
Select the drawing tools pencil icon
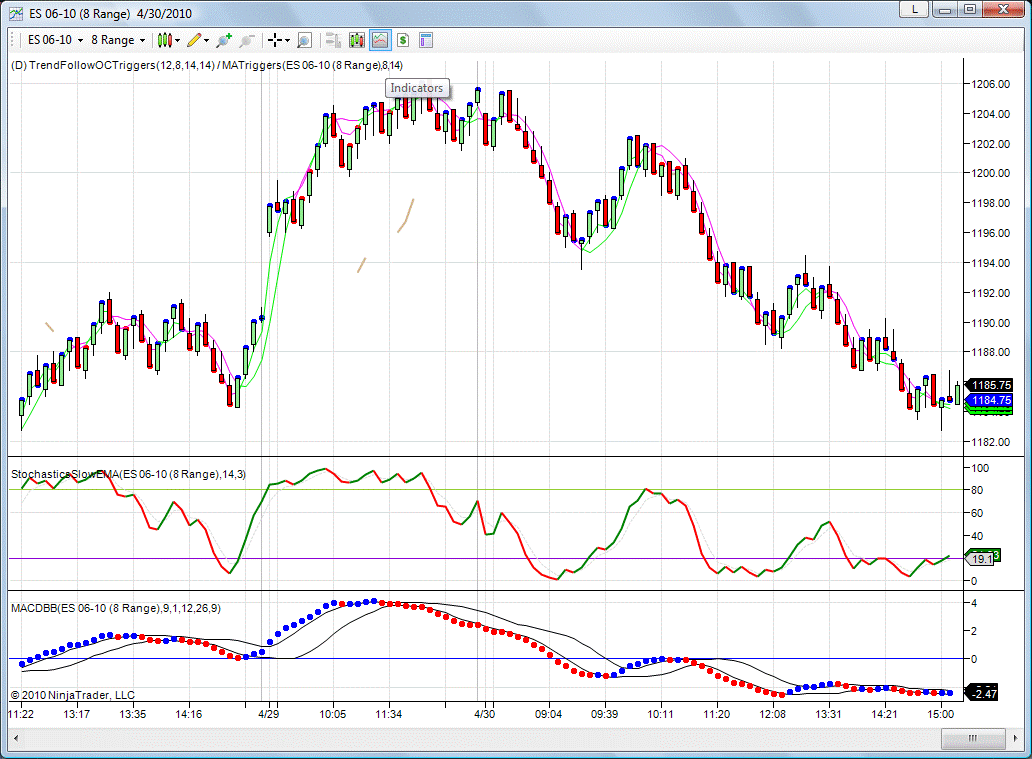pyautogui.click(x=194, y=40)
